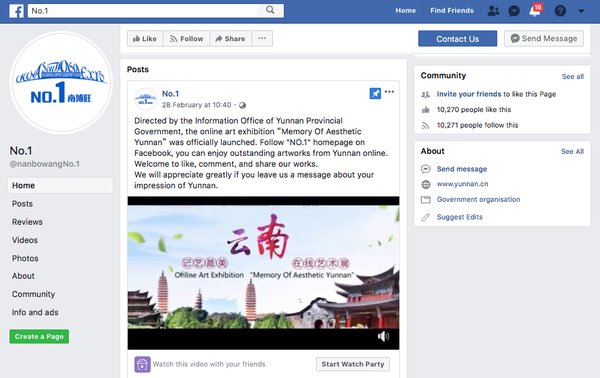
Task: Click See All in About panel
Action: pyautogui.click(x=572, y=152)
